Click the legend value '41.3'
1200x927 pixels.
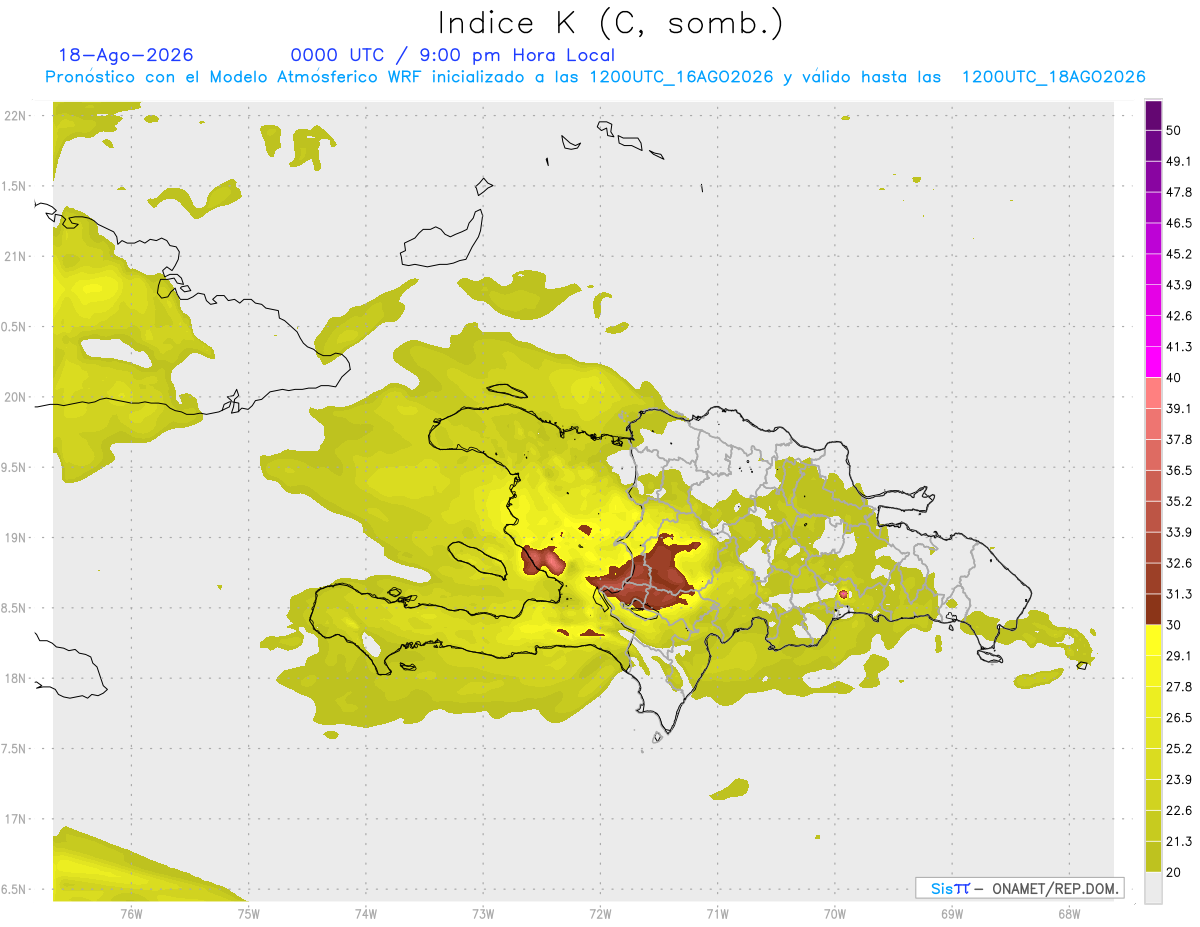coord(1178,347)
